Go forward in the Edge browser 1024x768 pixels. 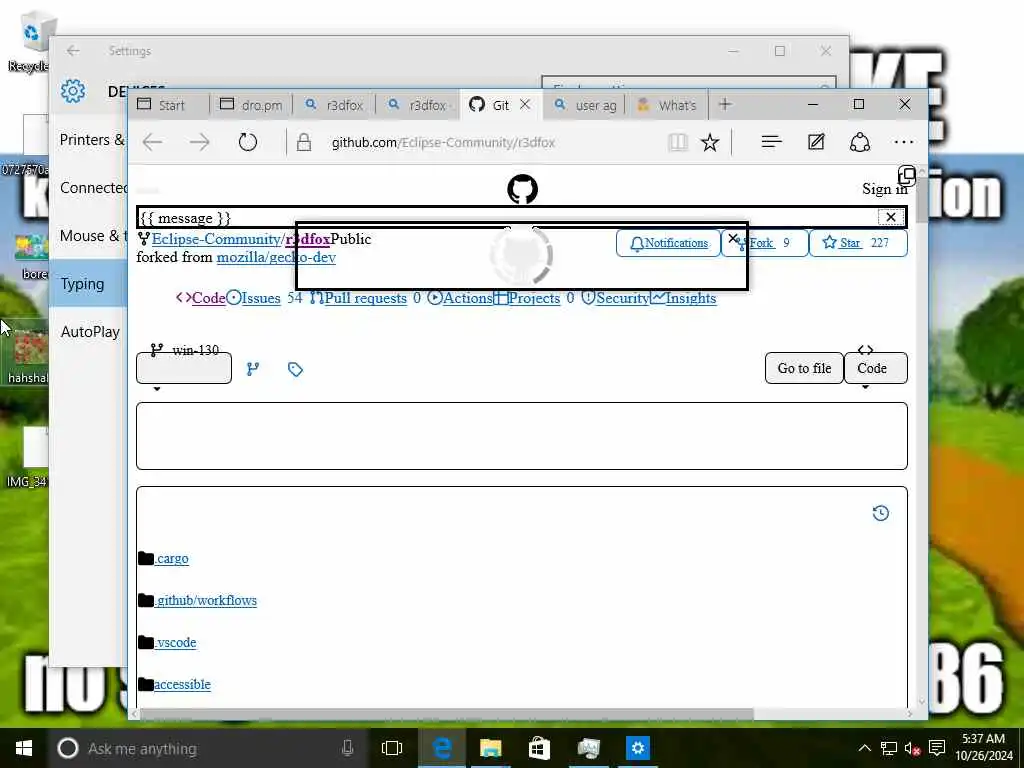click(x=200, y=142)
